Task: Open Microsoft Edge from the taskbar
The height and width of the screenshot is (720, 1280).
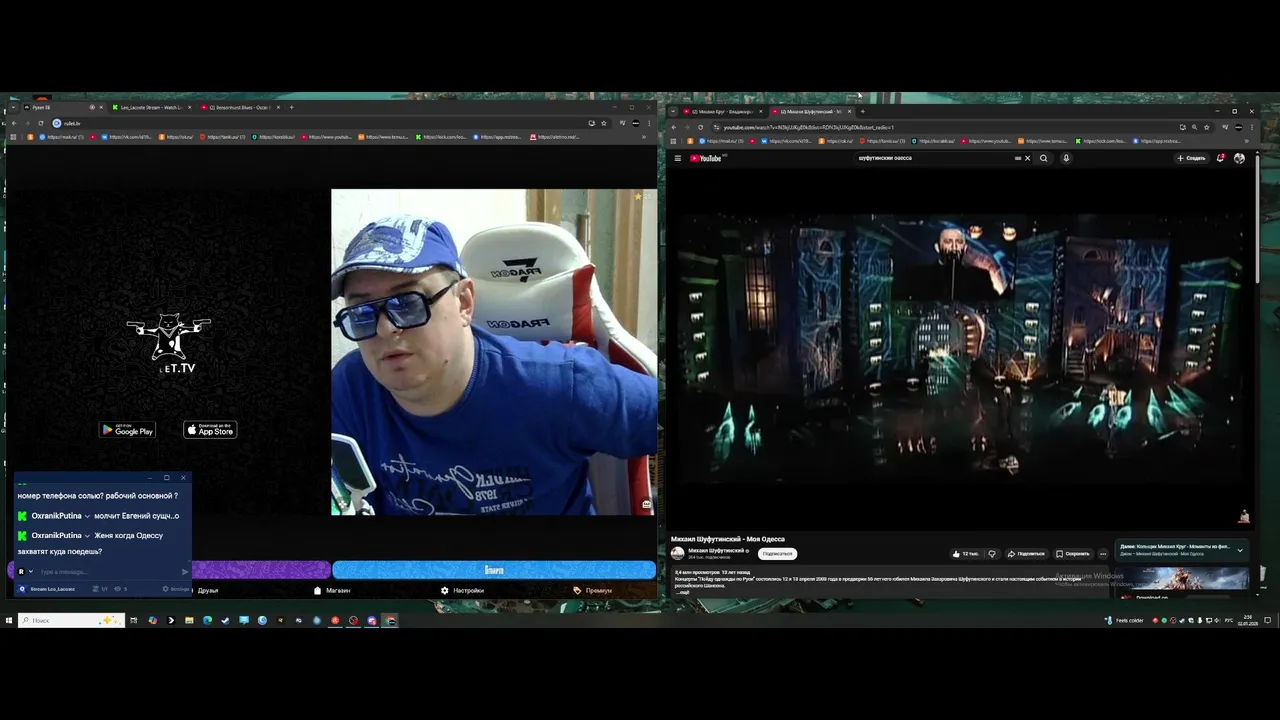Action: click(207, 620)
